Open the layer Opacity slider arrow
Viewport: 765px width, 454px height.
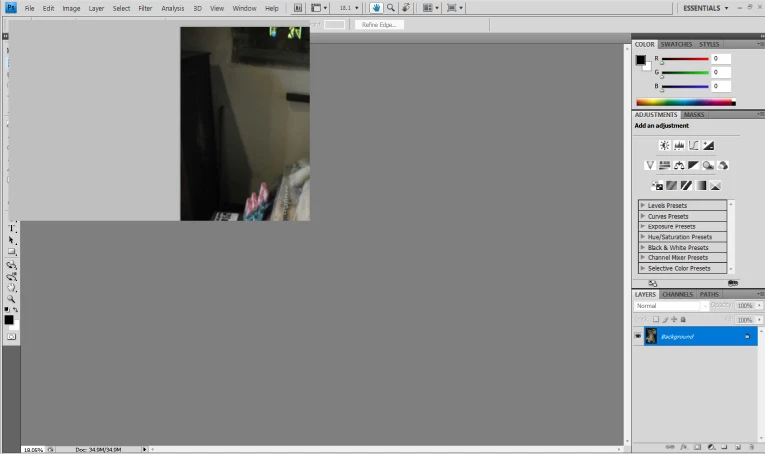(759, 305)
